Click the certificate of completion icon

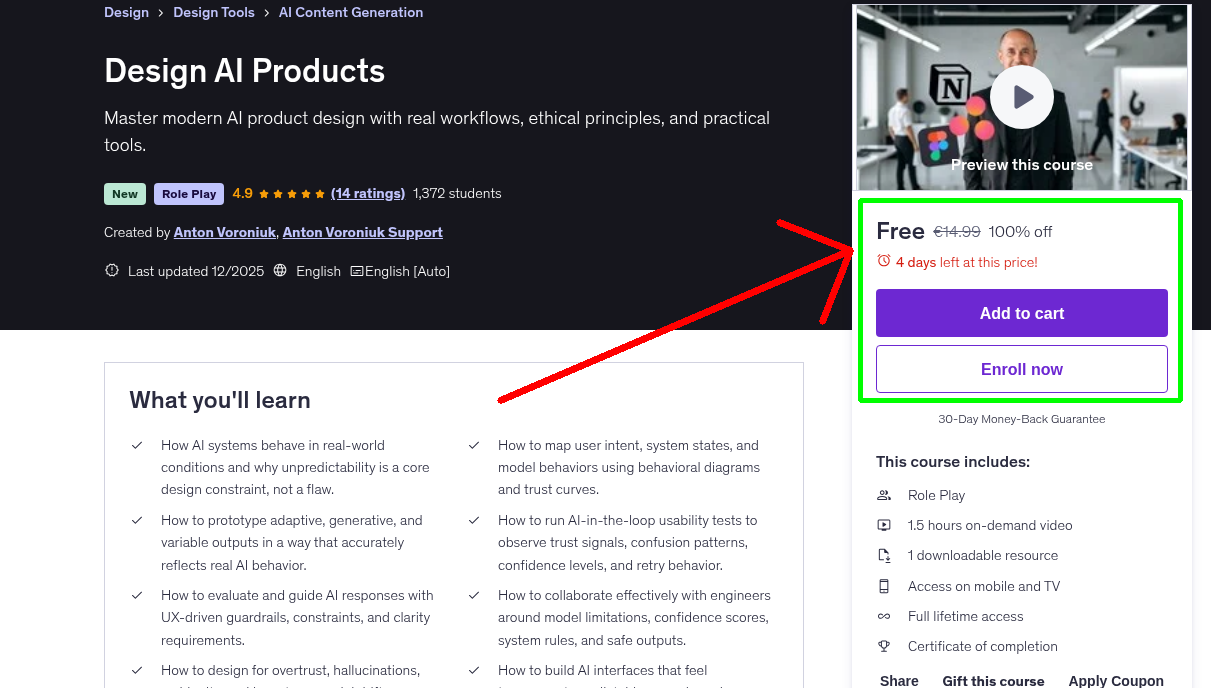pos(884,646)
